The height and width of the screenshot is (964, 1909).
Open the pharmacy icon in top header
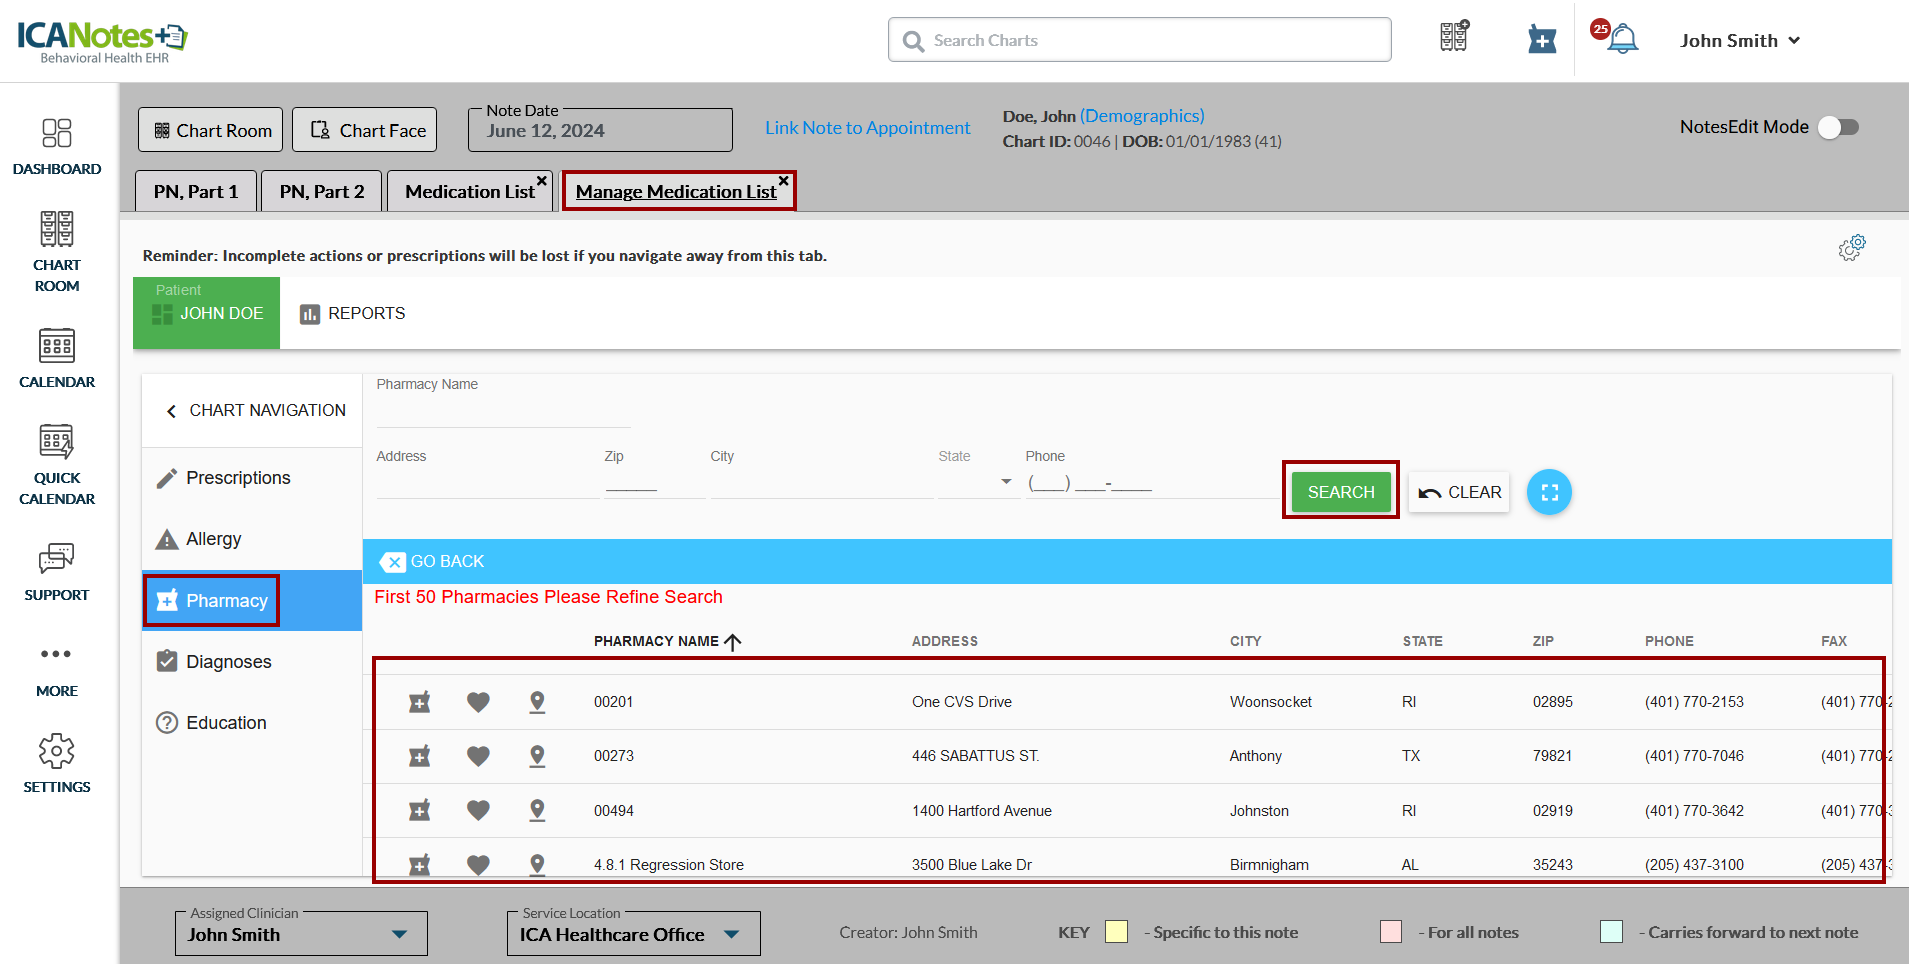tap(1541, 40)
